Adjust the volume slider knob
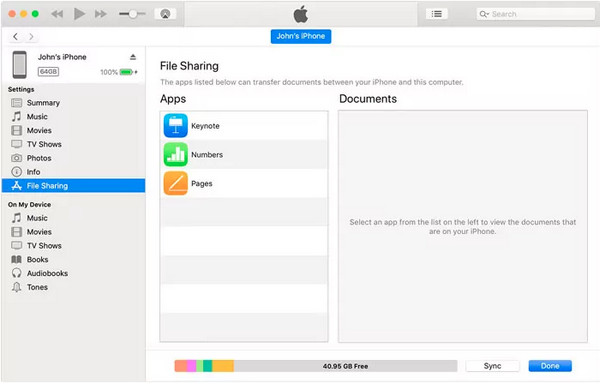This screenshot has height=384, width=600. pos(133,14)
